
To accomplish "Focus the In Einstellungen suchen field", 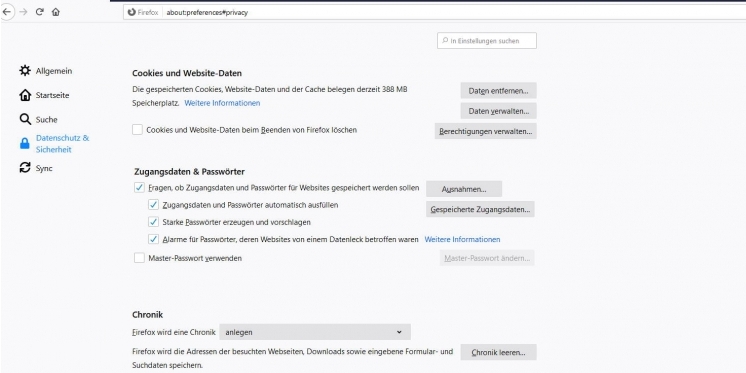I will [x=487, y=40].
